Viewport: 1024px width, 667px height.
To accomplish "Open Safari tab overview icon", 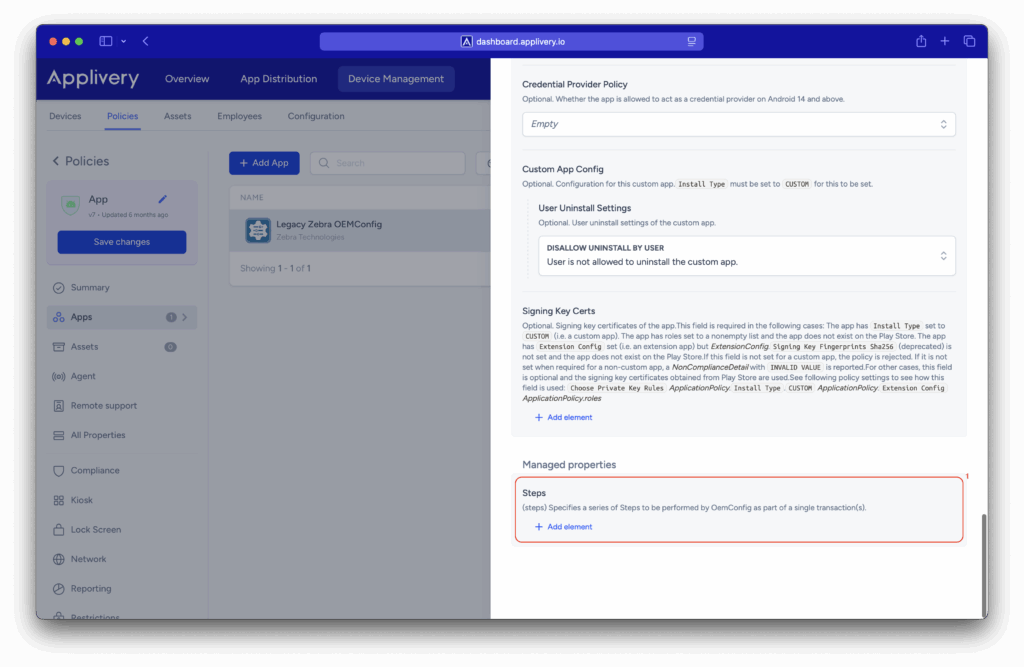I will 969,41.
